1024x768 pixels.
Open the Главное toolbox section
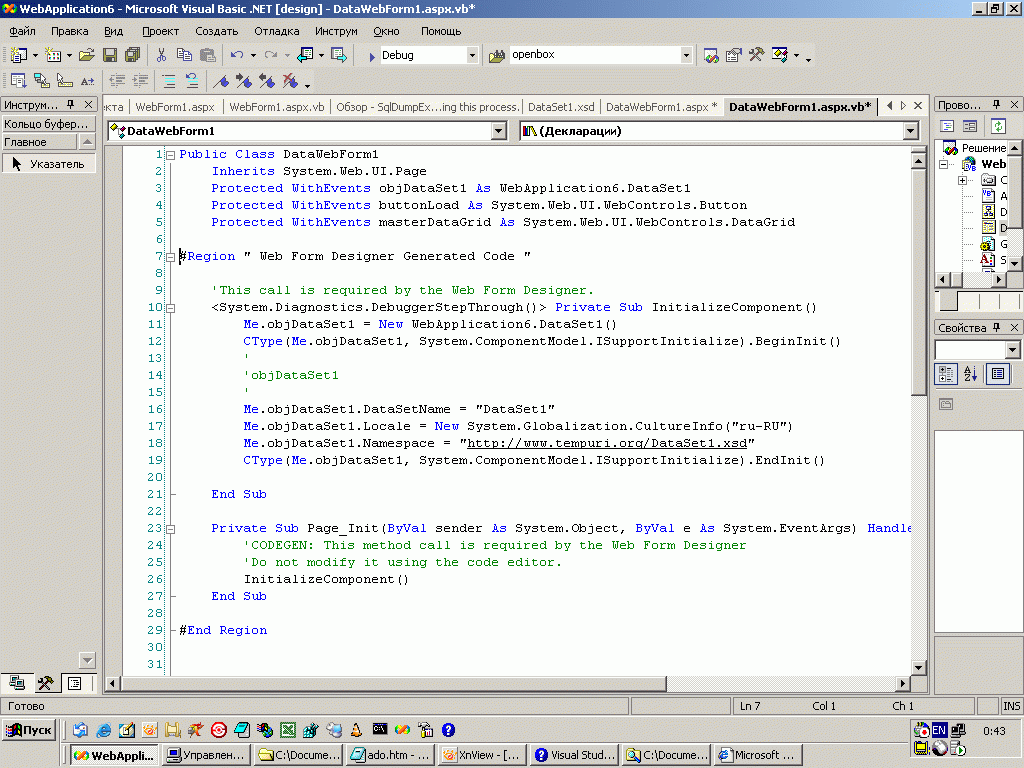pos(39,142)
